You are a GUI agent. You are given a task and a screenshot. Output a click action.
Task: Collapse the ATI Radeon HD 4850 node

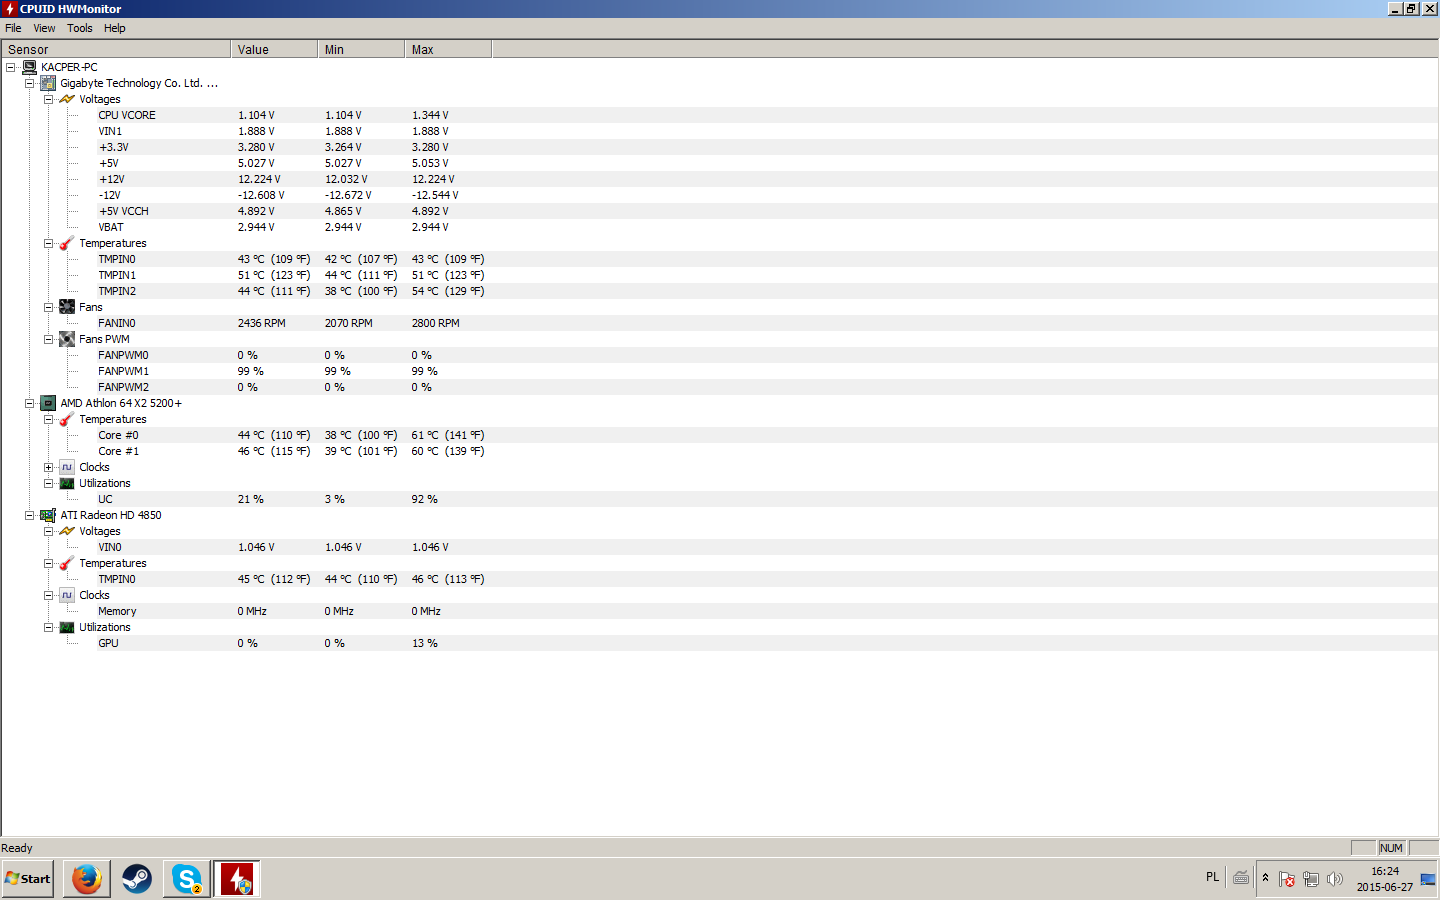[29, 515]
